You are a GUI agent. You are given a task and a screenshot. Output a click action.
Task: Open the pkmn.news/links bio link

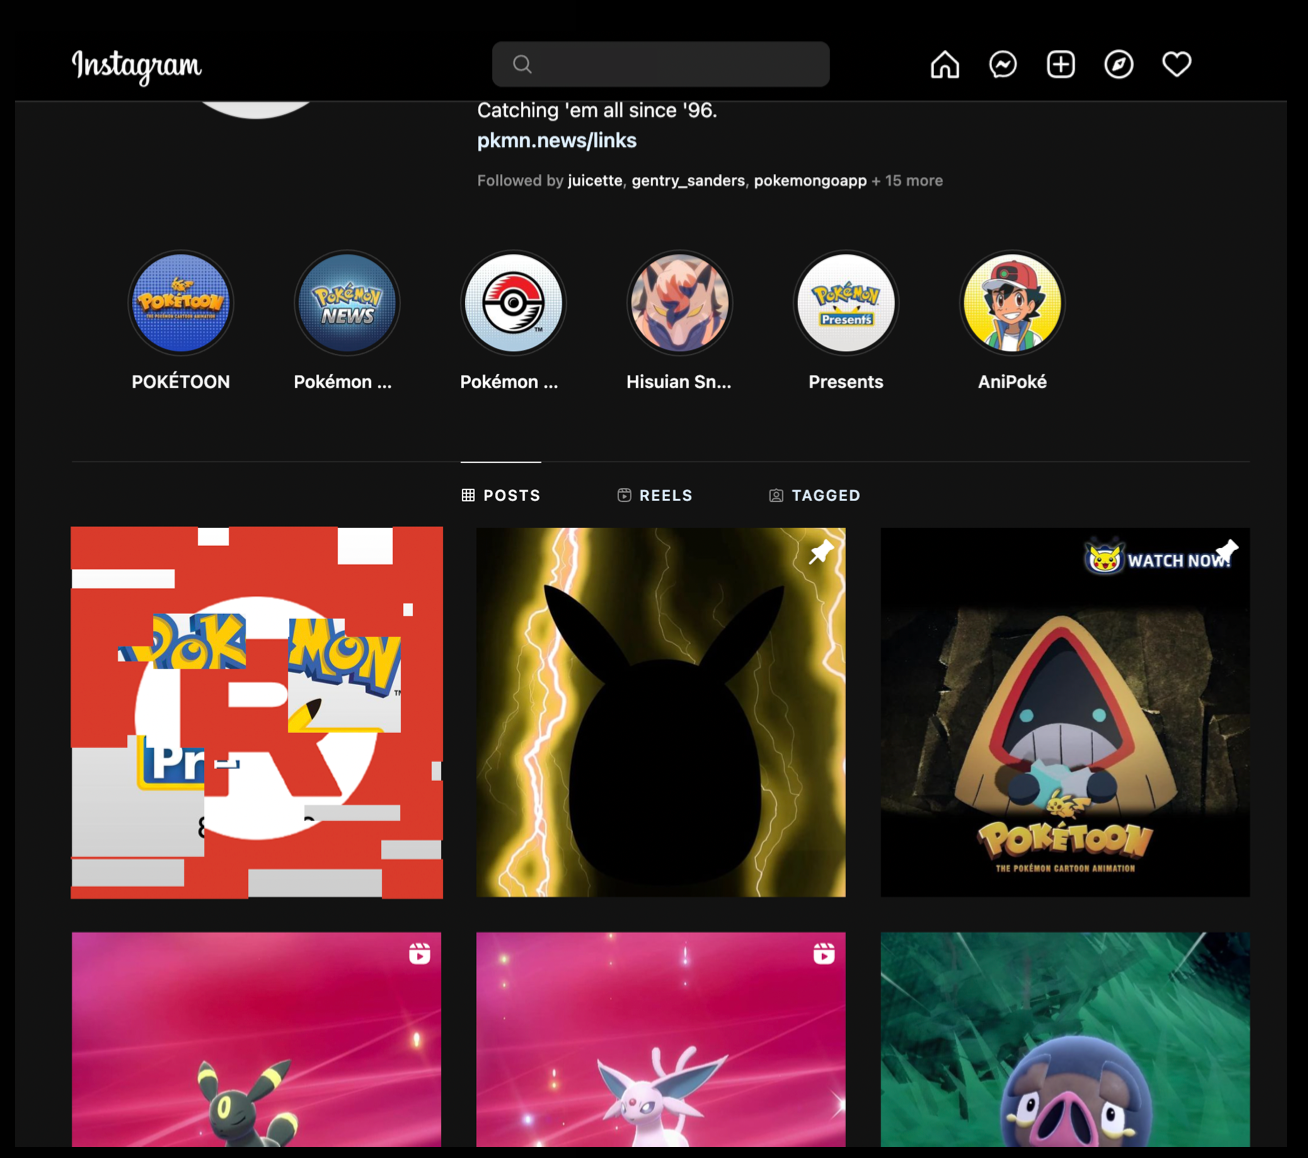[x=556, y=141]
